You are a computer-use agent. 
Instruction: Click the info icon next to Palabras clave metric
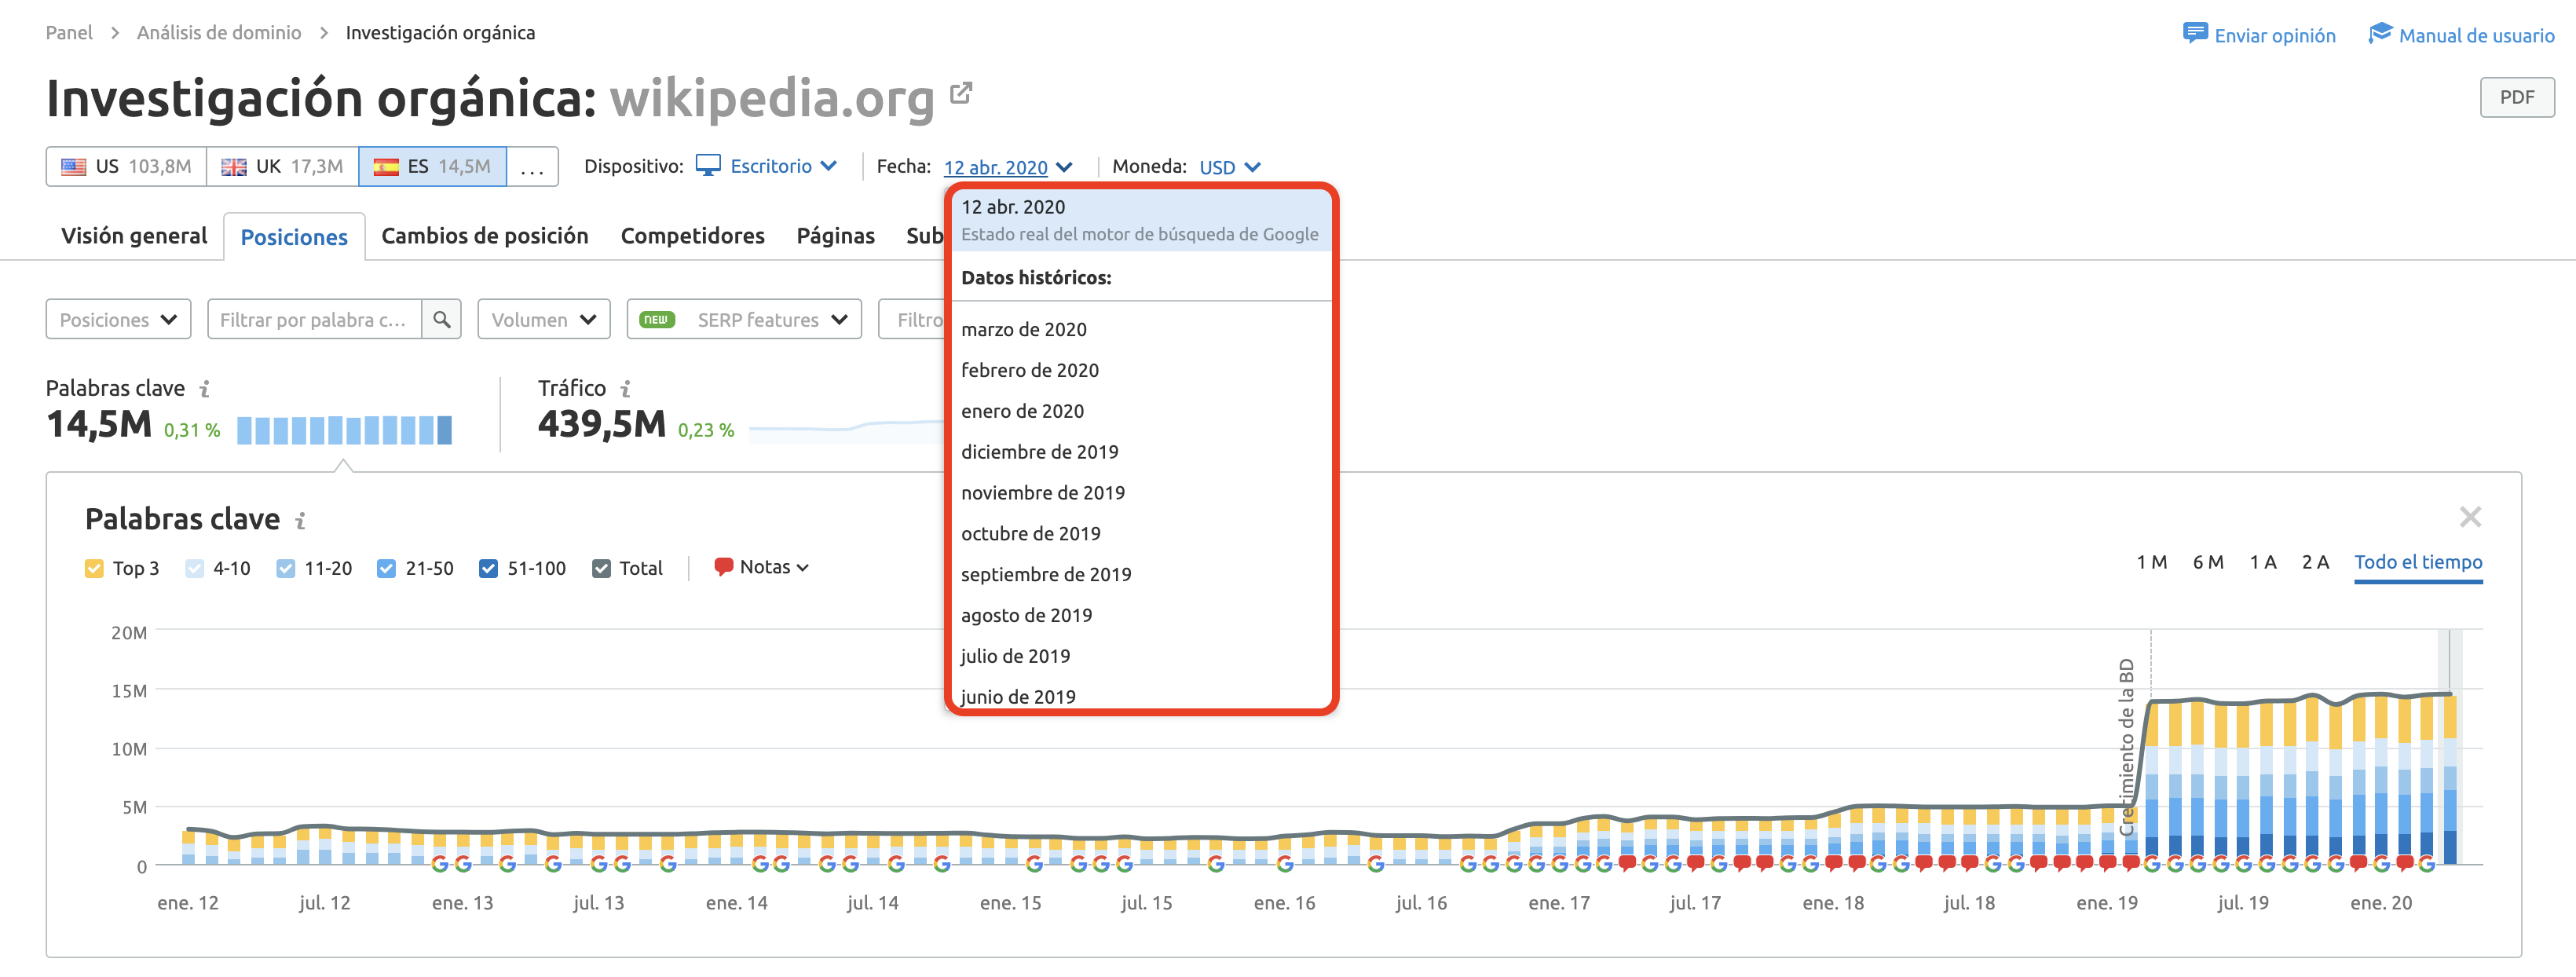(x=204, y=389)
